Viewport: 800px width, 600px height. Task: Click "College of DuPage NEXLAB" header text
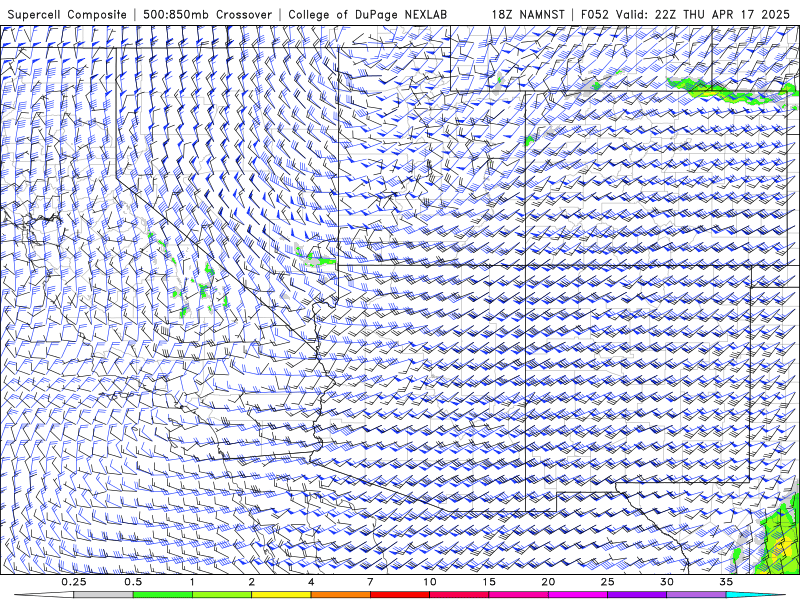(x=367, y=14)
